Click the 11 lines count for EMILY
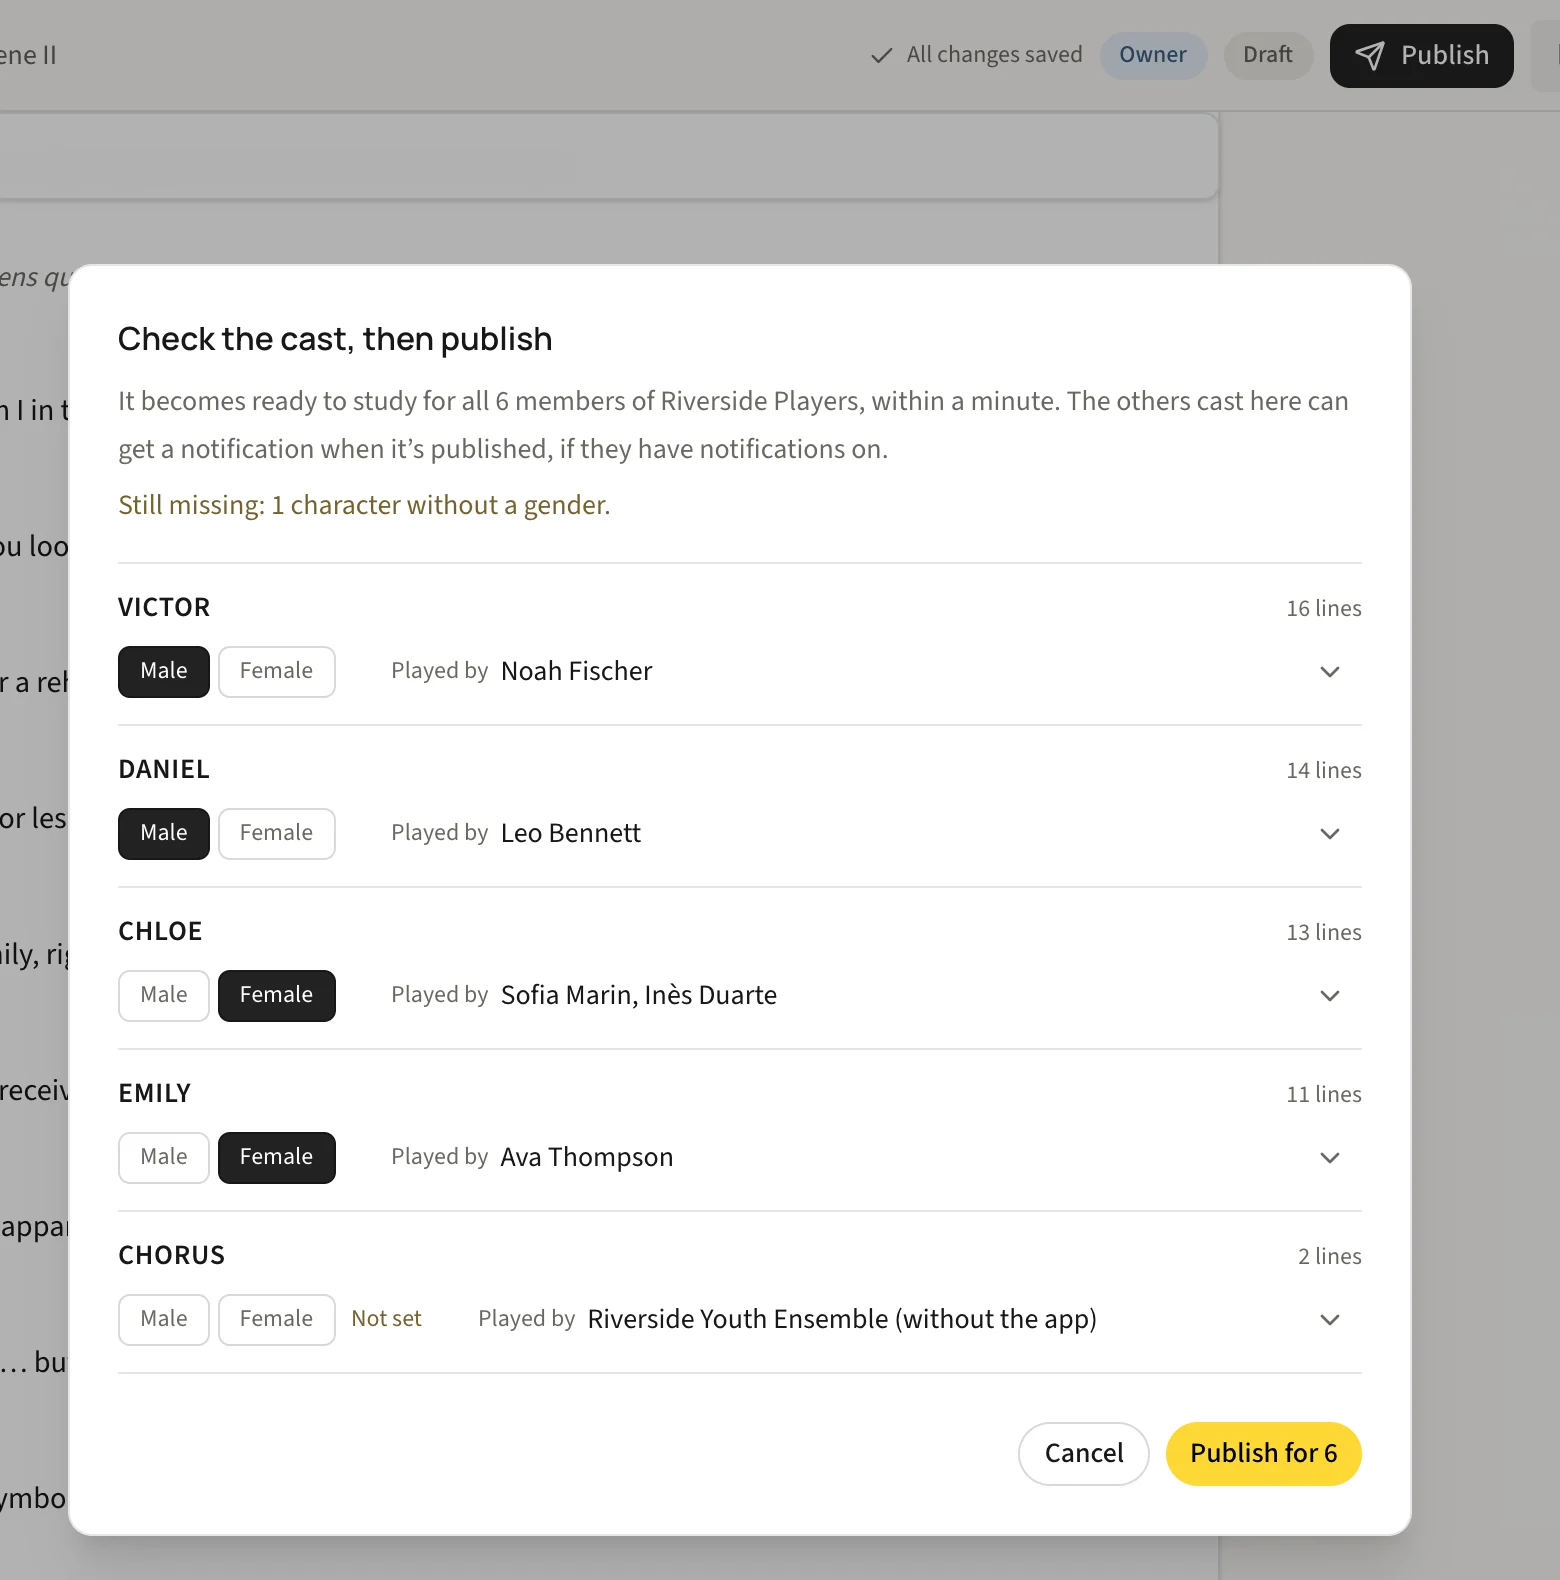Screen dimensions: 1560x1580 (x=1323, y=1094)
